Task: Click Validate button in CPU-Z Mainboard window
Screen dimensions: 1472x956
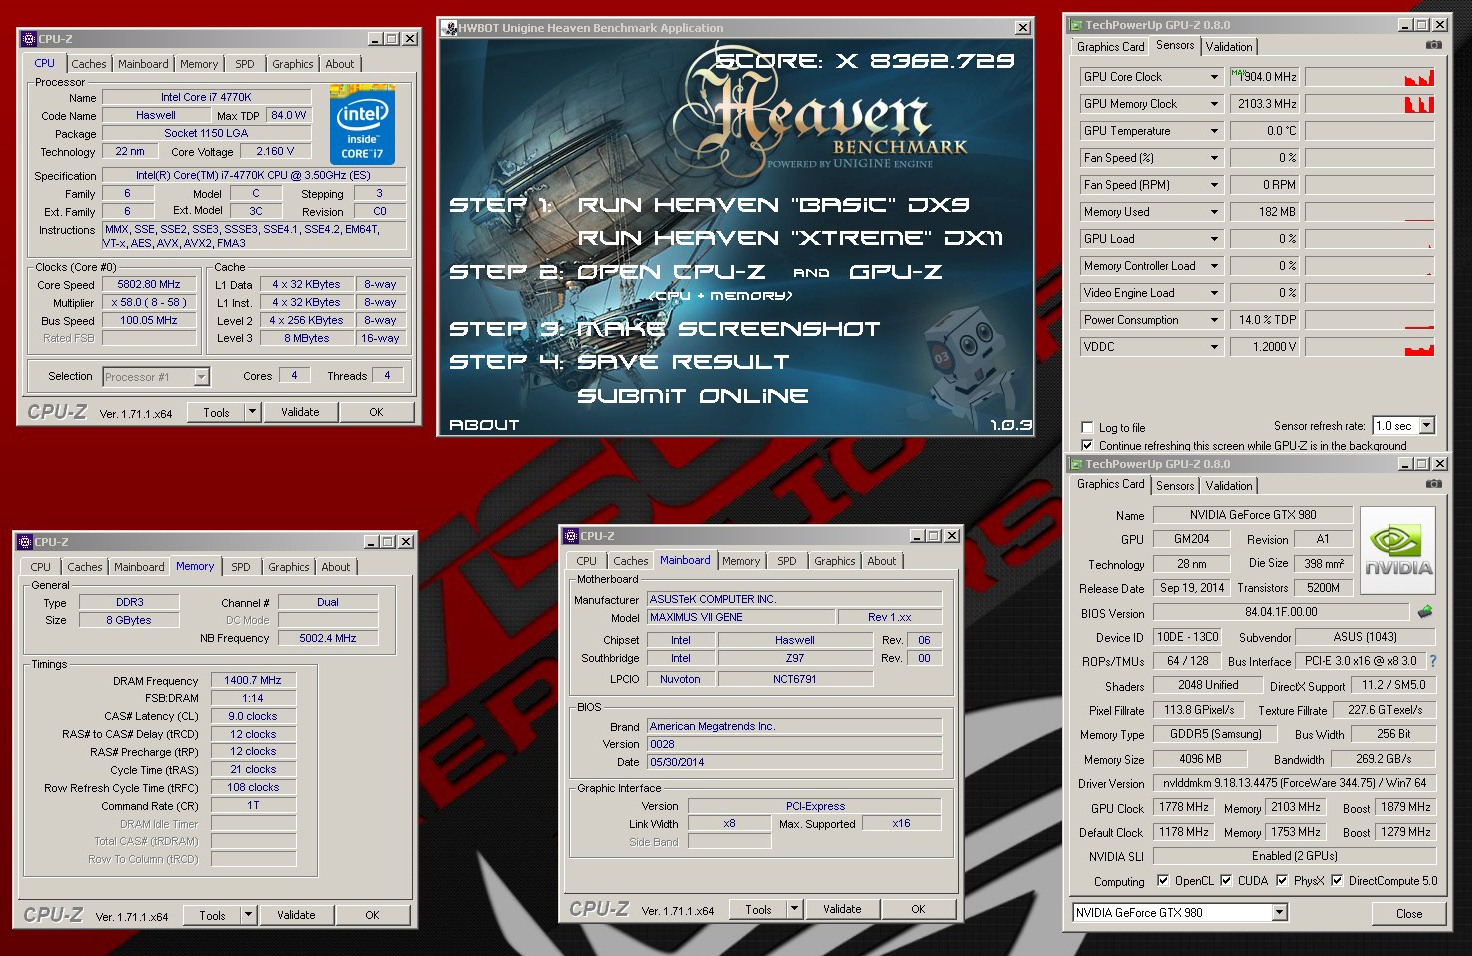Action: (842, 909)
